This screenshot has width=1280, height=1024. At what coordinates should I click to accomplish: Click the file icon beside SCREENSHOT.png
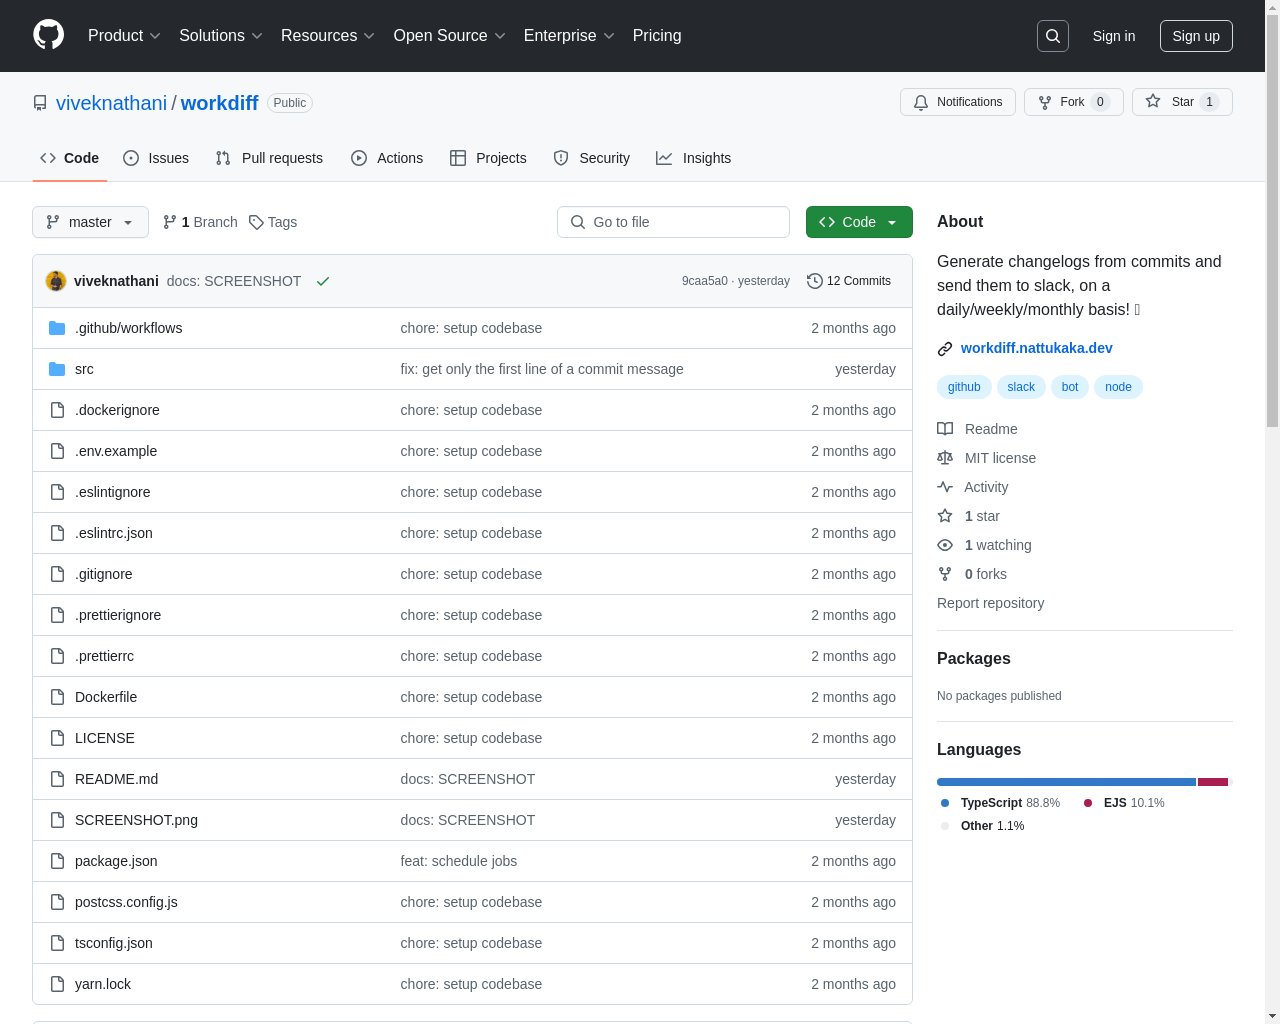[57, 820]
